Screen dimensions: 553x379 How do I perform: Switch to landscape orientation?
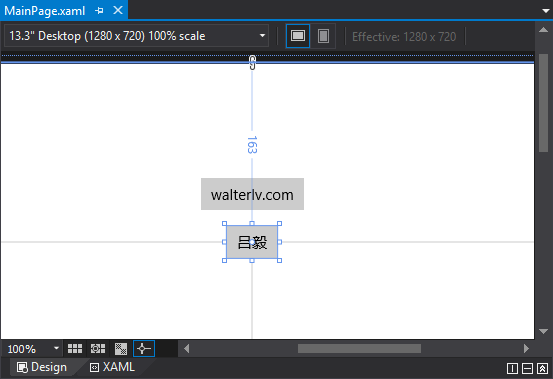tap(298, 36)
